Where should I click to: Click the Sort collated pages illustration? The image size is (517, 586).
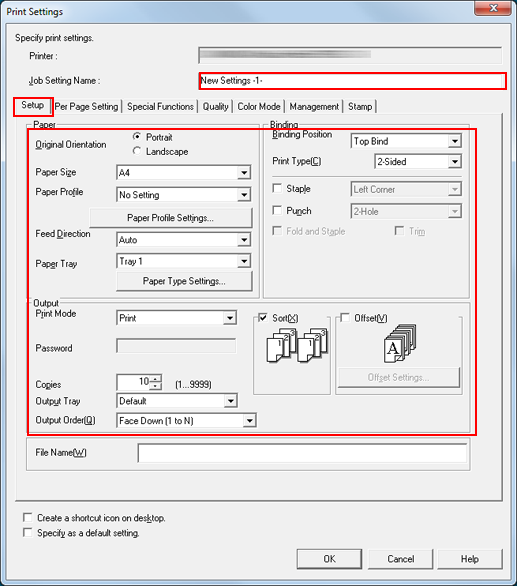[x=297, y=345]
